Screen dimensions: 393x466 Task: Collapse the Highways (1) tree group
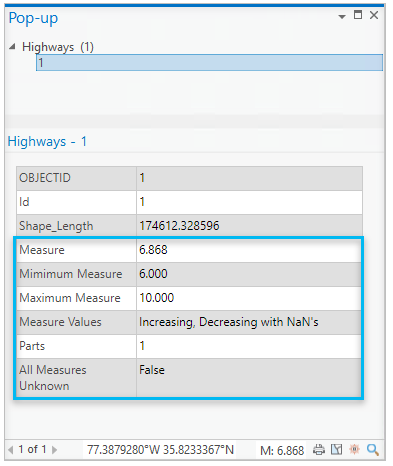pos(12,47)
